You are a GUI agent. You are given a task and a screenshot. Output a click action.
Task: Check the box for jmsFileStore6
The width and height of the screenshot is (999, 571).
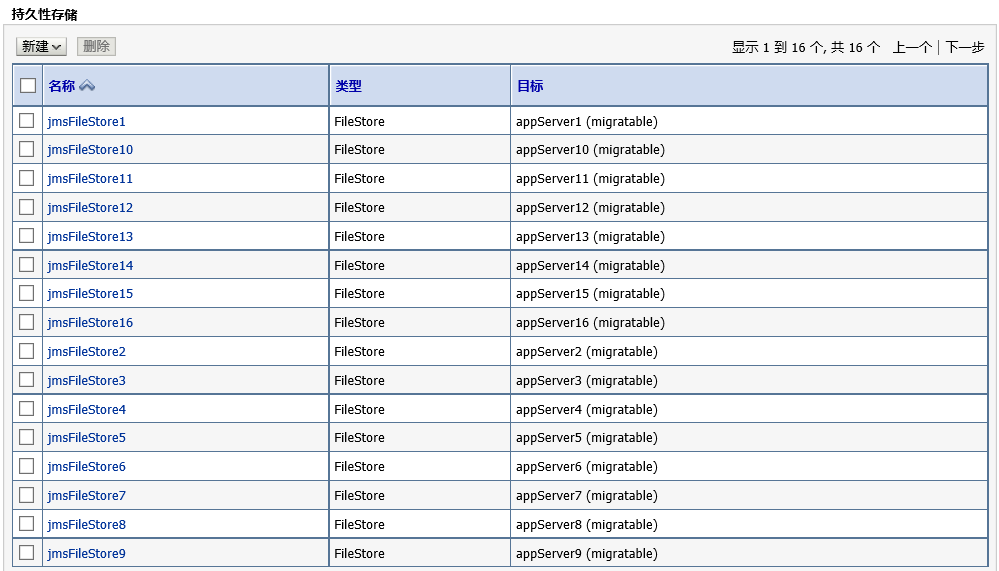[x=27, y=466]
